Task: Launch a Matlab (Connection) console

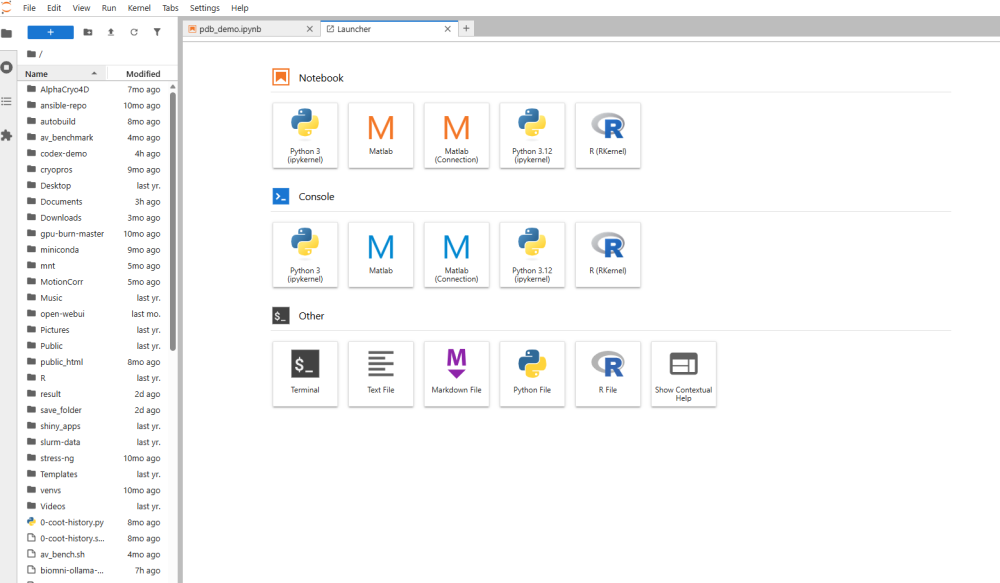Action: tap(457, 255)
